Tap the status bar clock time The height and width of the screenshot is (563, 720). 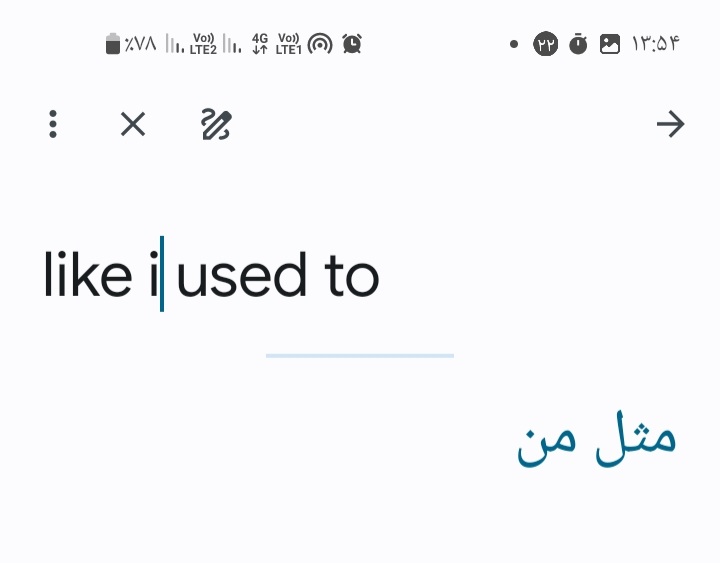tap(655, 44)
